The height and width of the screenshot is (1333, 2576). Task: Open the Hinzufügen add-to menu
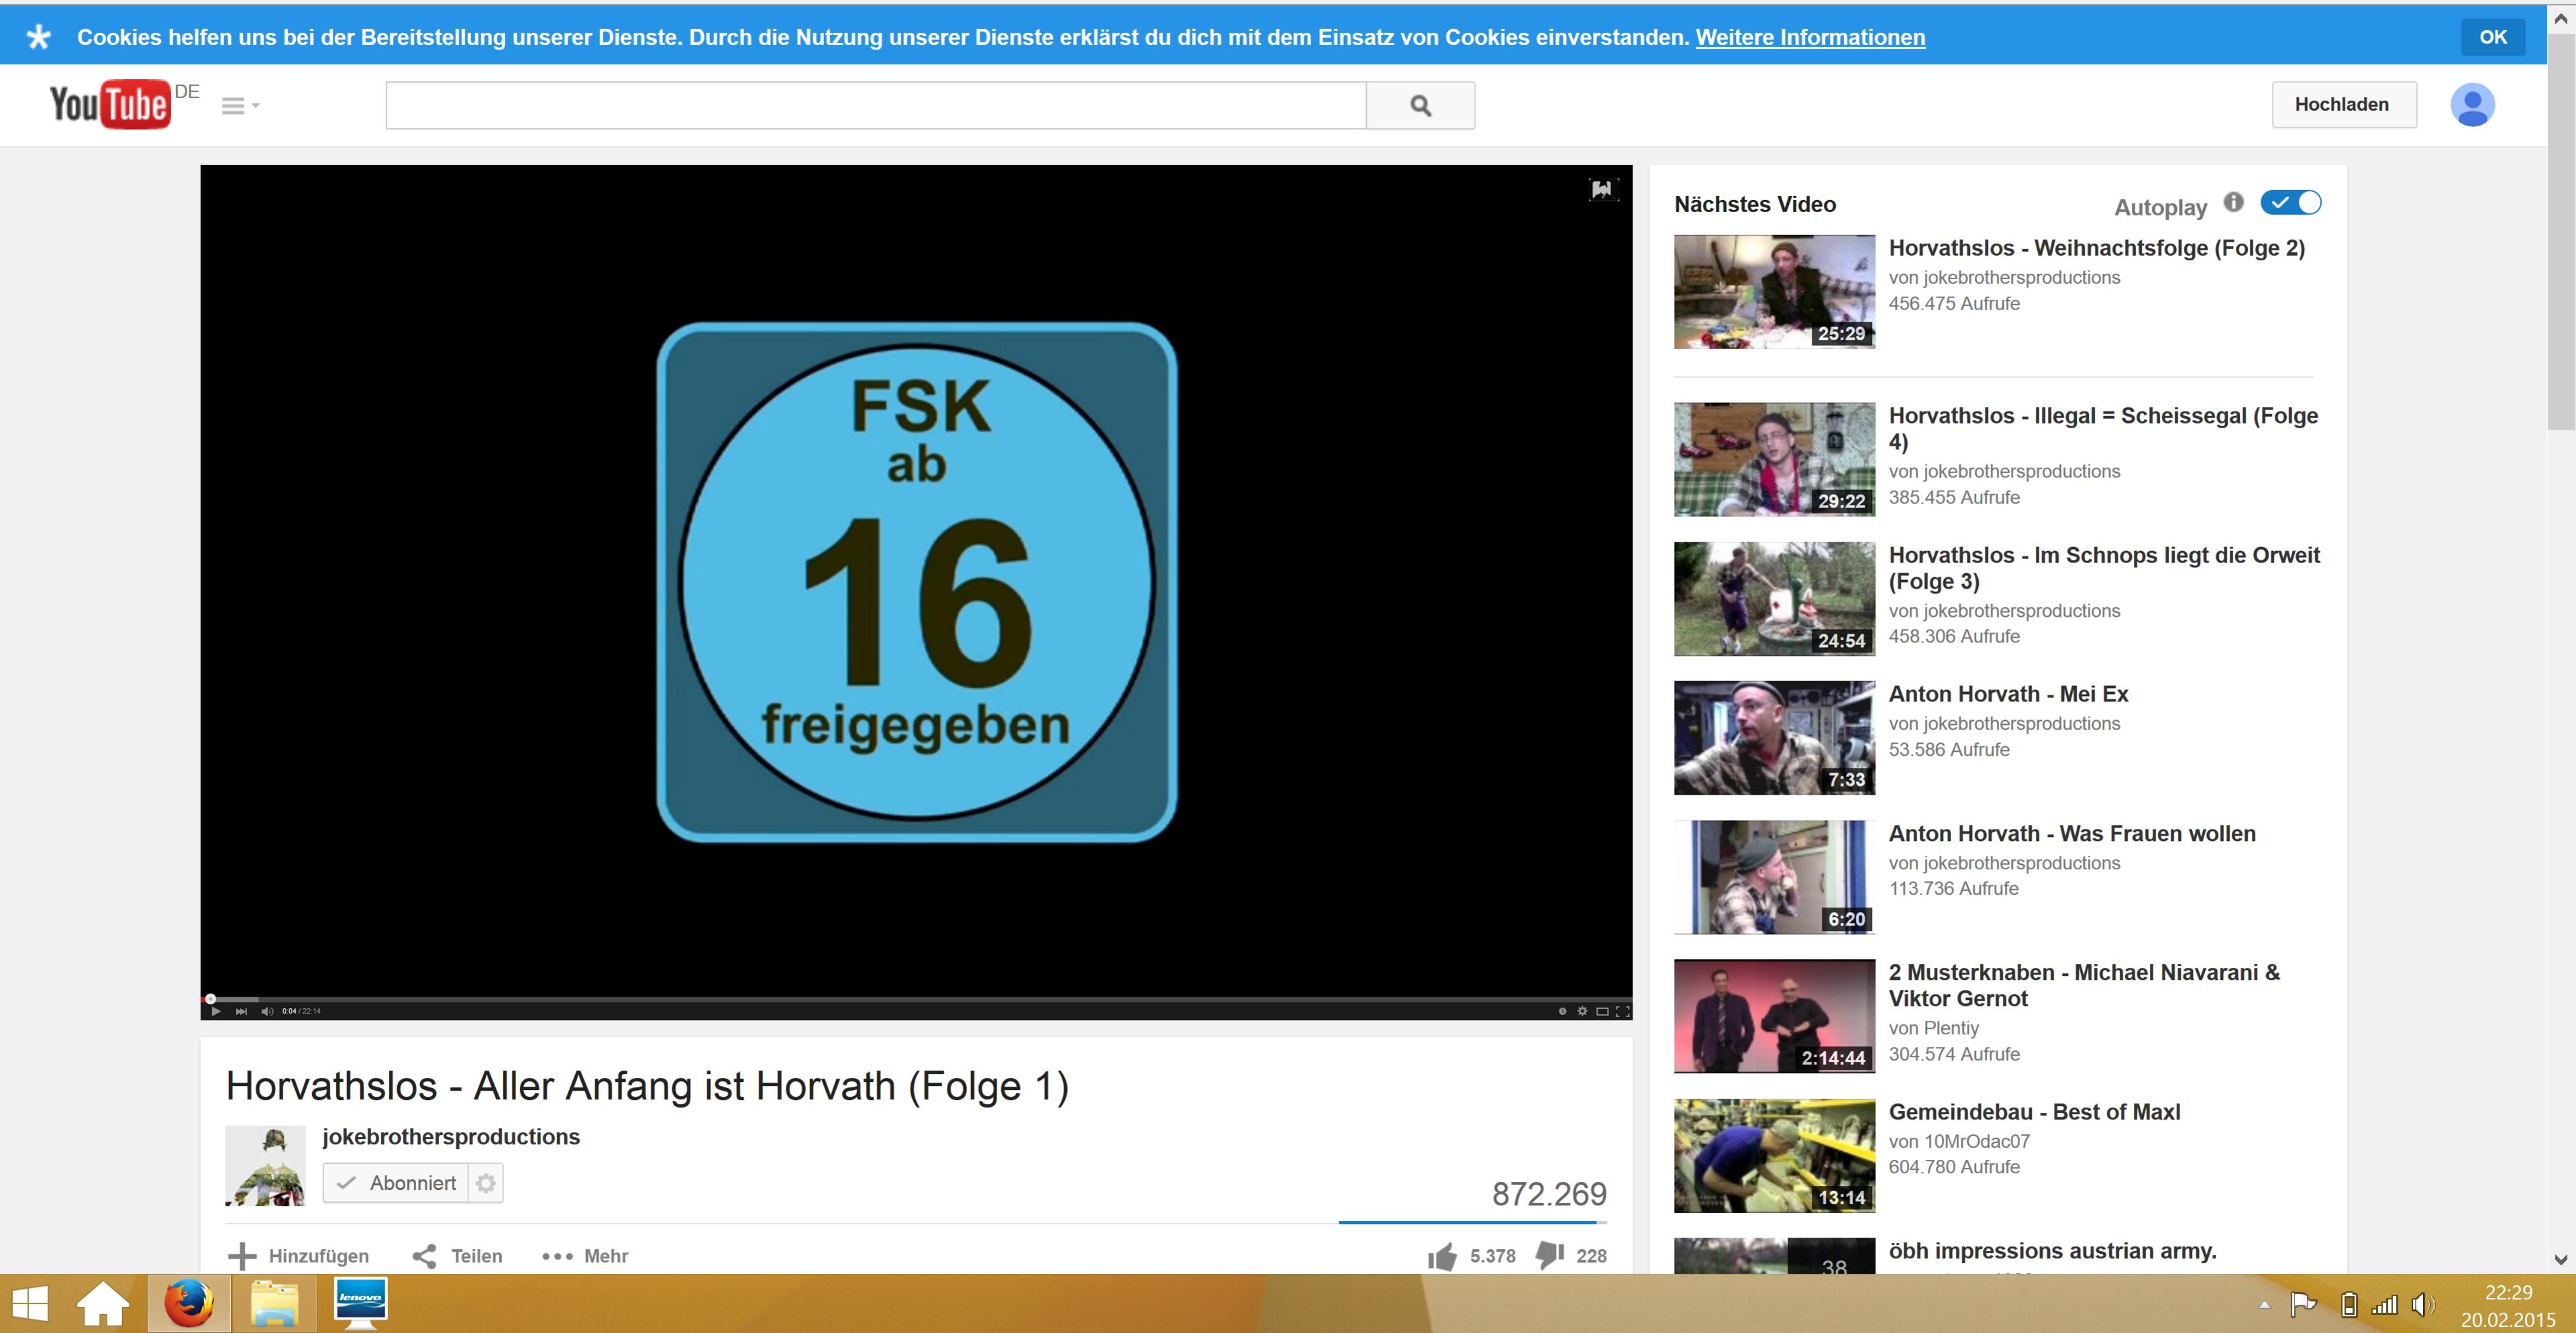pos(299,1256)
